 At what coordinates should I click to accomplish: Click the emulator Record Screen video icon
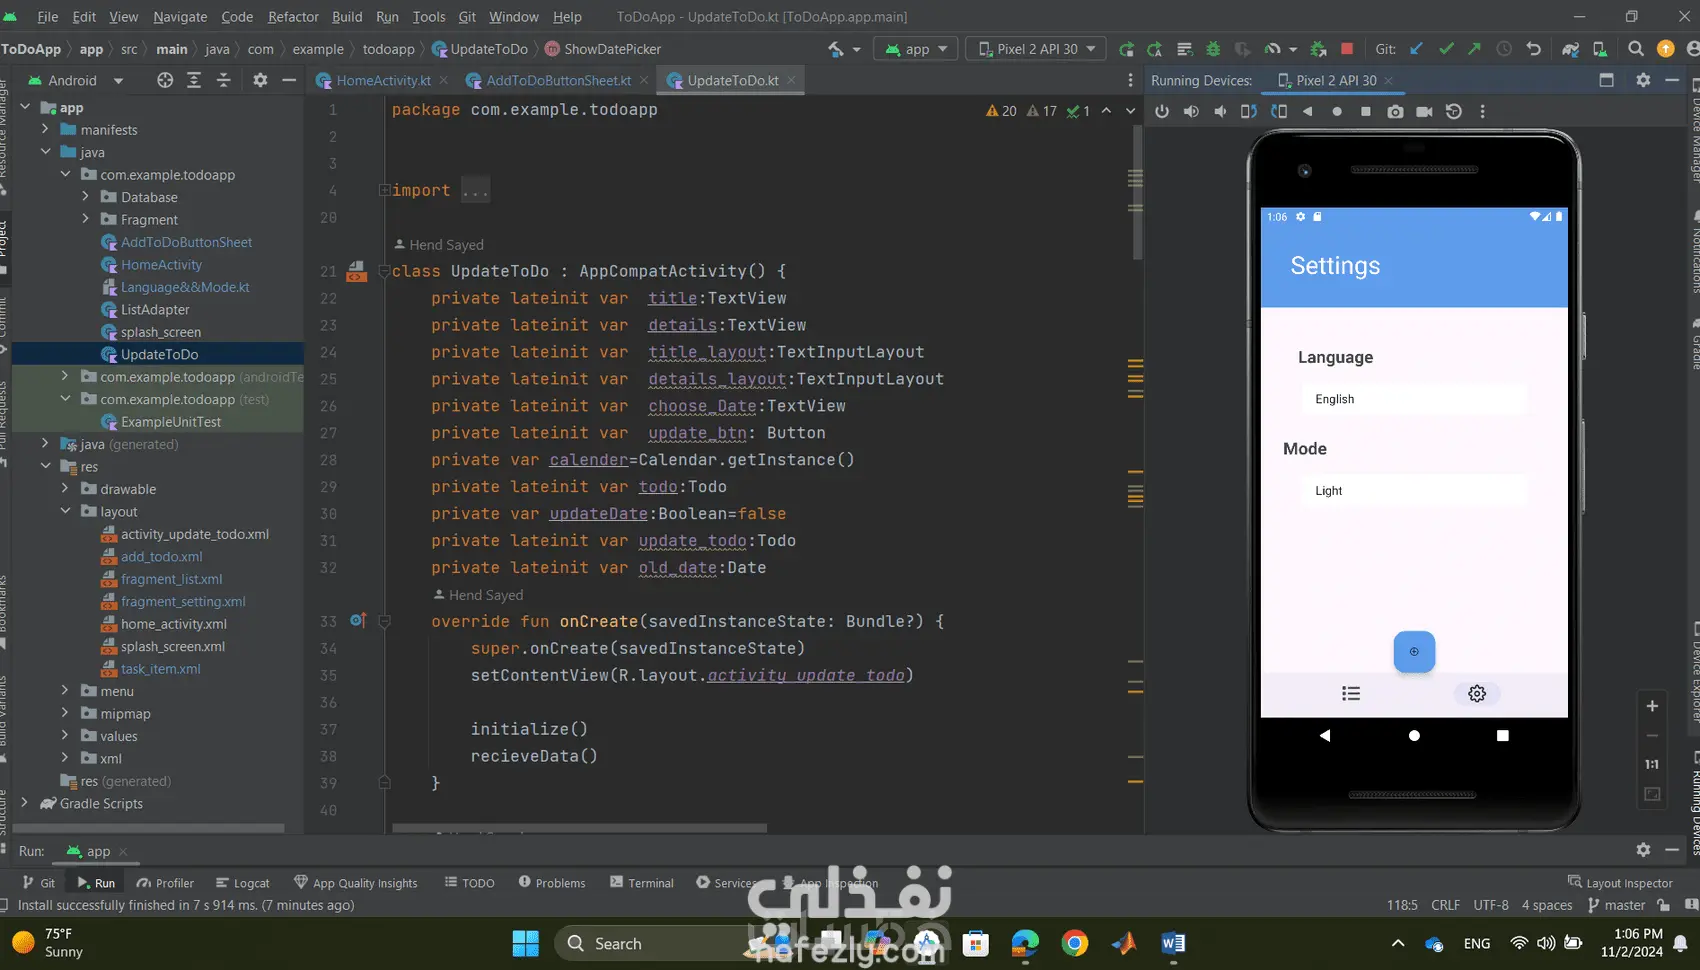coord(1424,112)
